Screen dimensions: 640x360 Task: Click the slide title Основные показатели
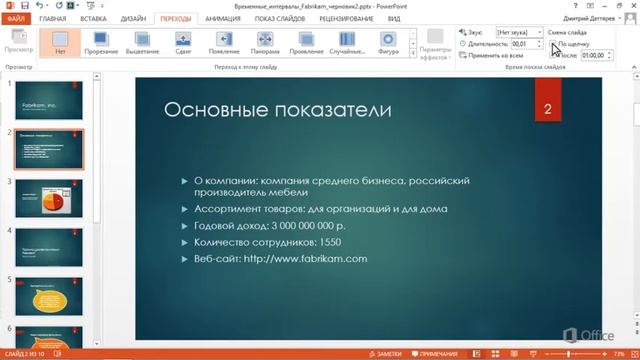pyautogui.click(x=278, y=109)
